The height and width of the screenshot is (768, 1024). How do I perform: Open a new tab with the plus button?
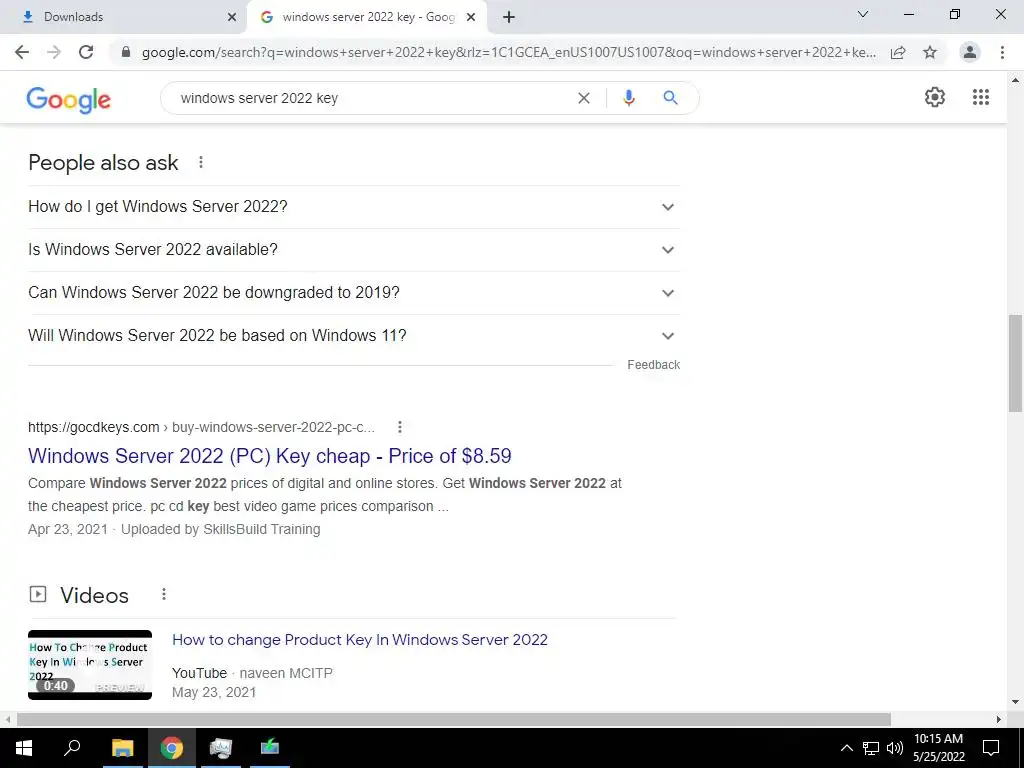coord(509,17)
